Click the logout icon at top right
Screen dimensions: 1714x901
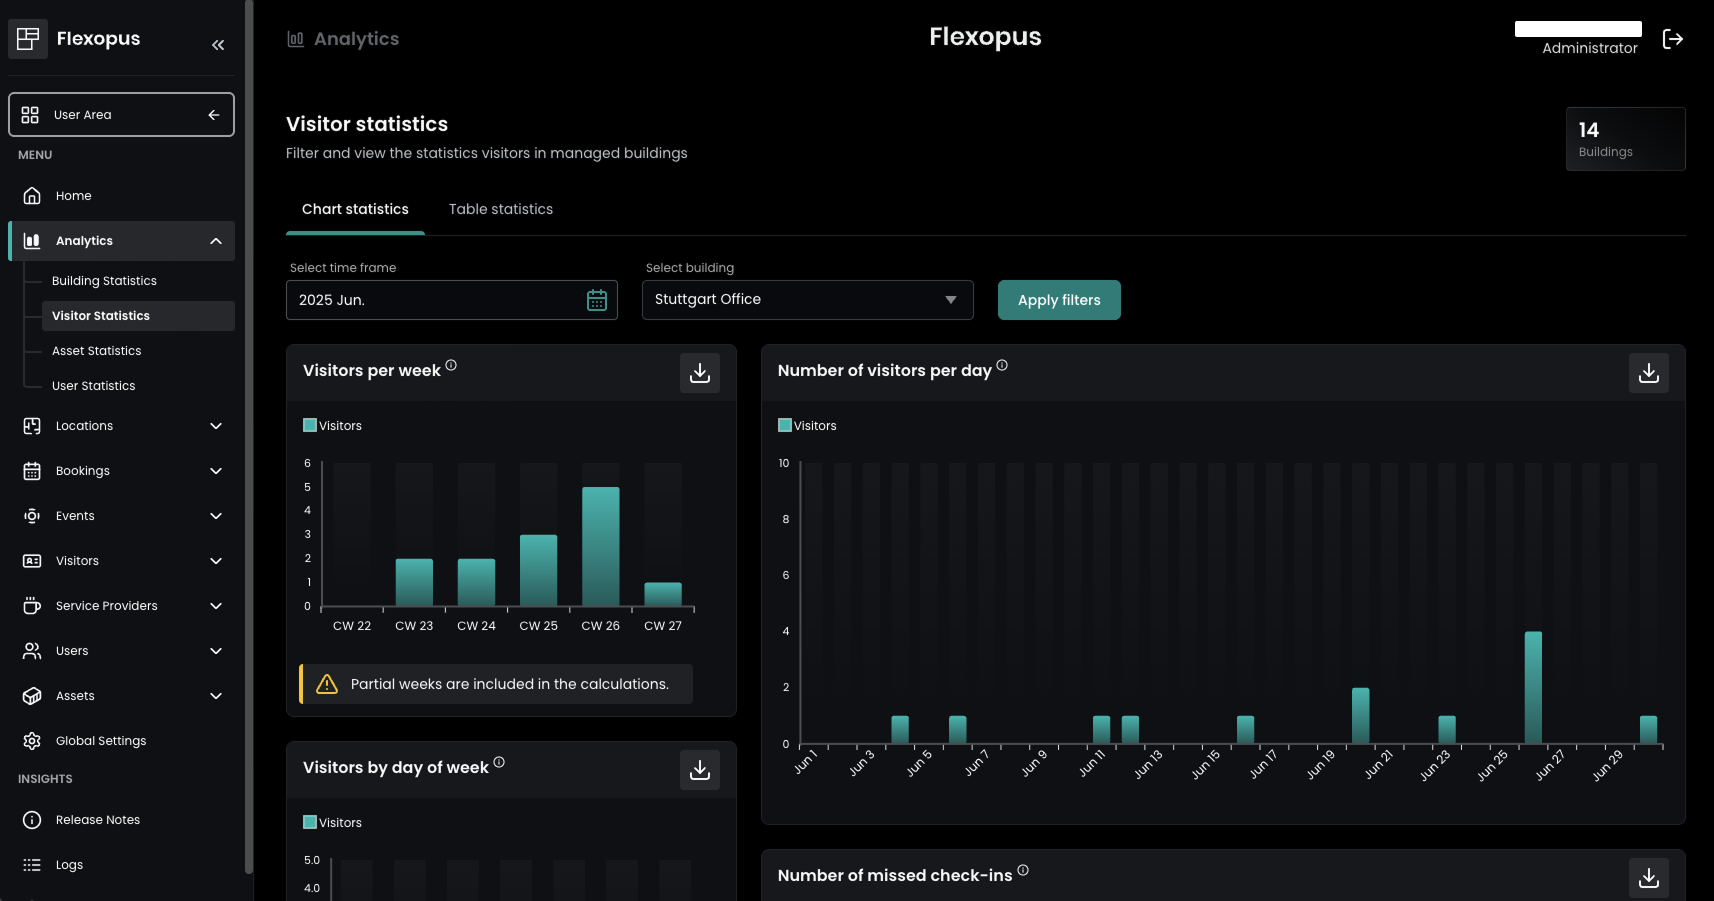pos(1672,39)
